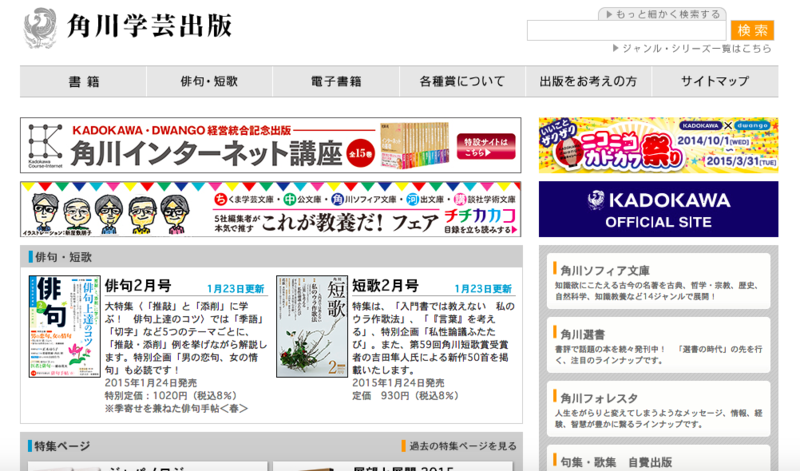Open 句集・歌集 自費出版 sidebar card

pyautogui.click(x=659, y=458)
